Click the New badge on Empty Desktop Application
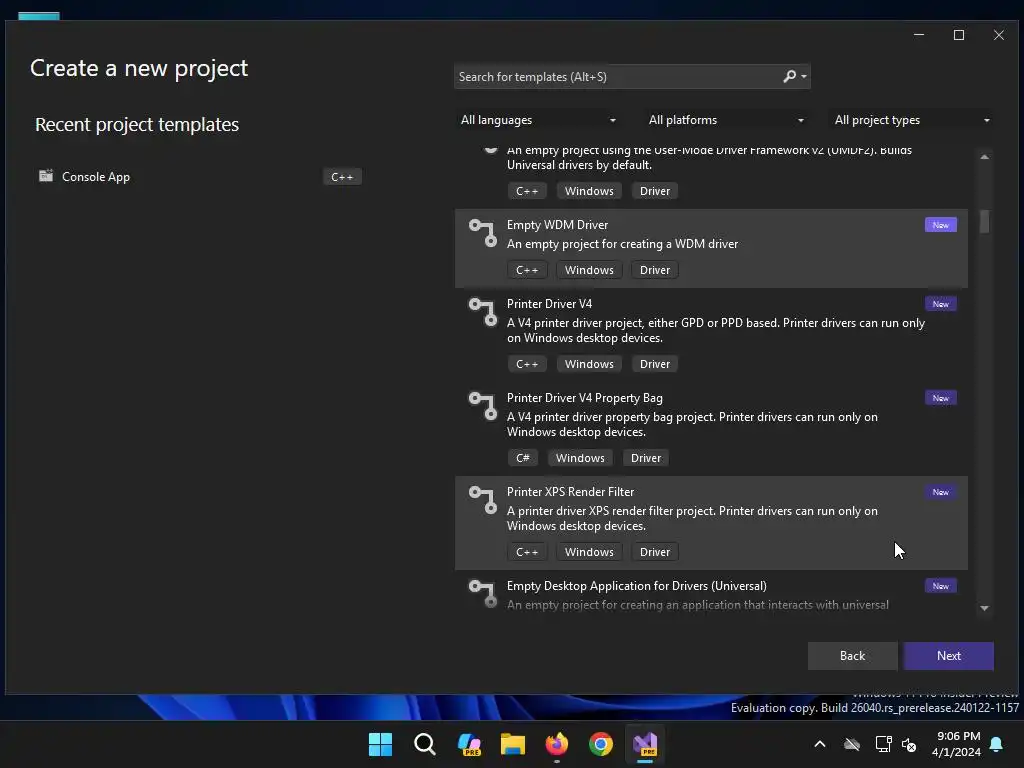 click(x=940, y=586)
